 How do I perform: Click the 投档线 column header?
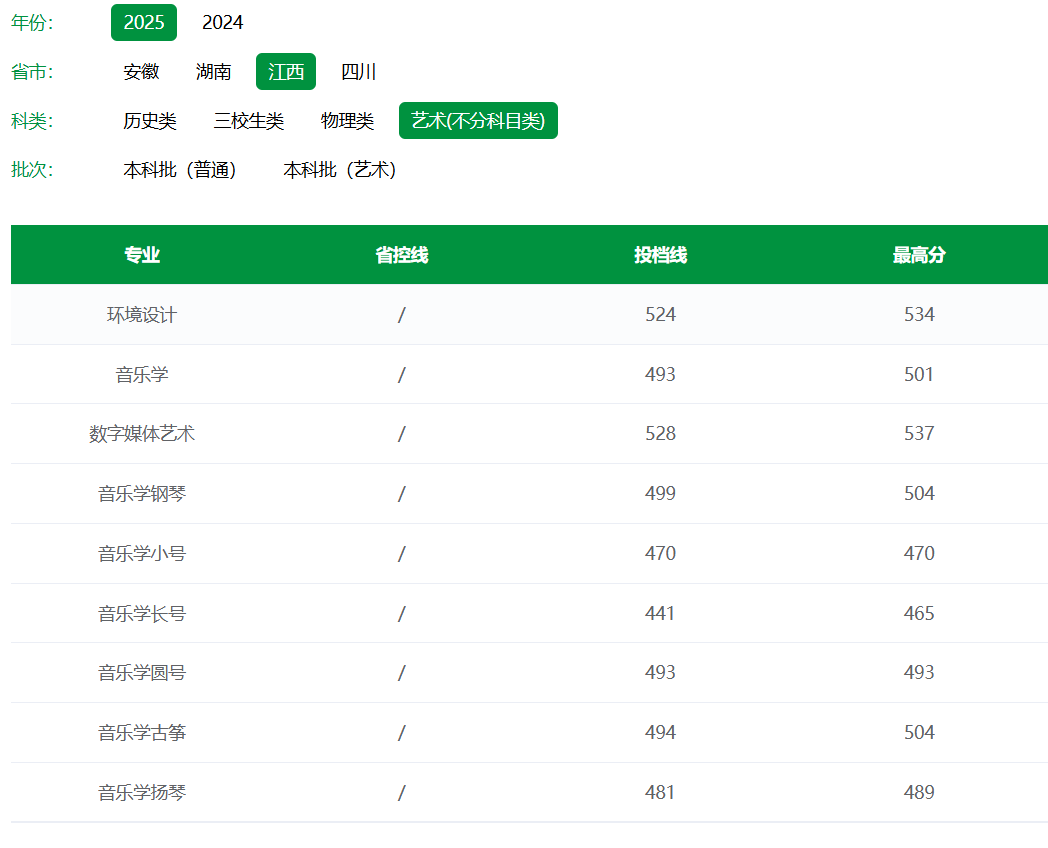[660, 255]
